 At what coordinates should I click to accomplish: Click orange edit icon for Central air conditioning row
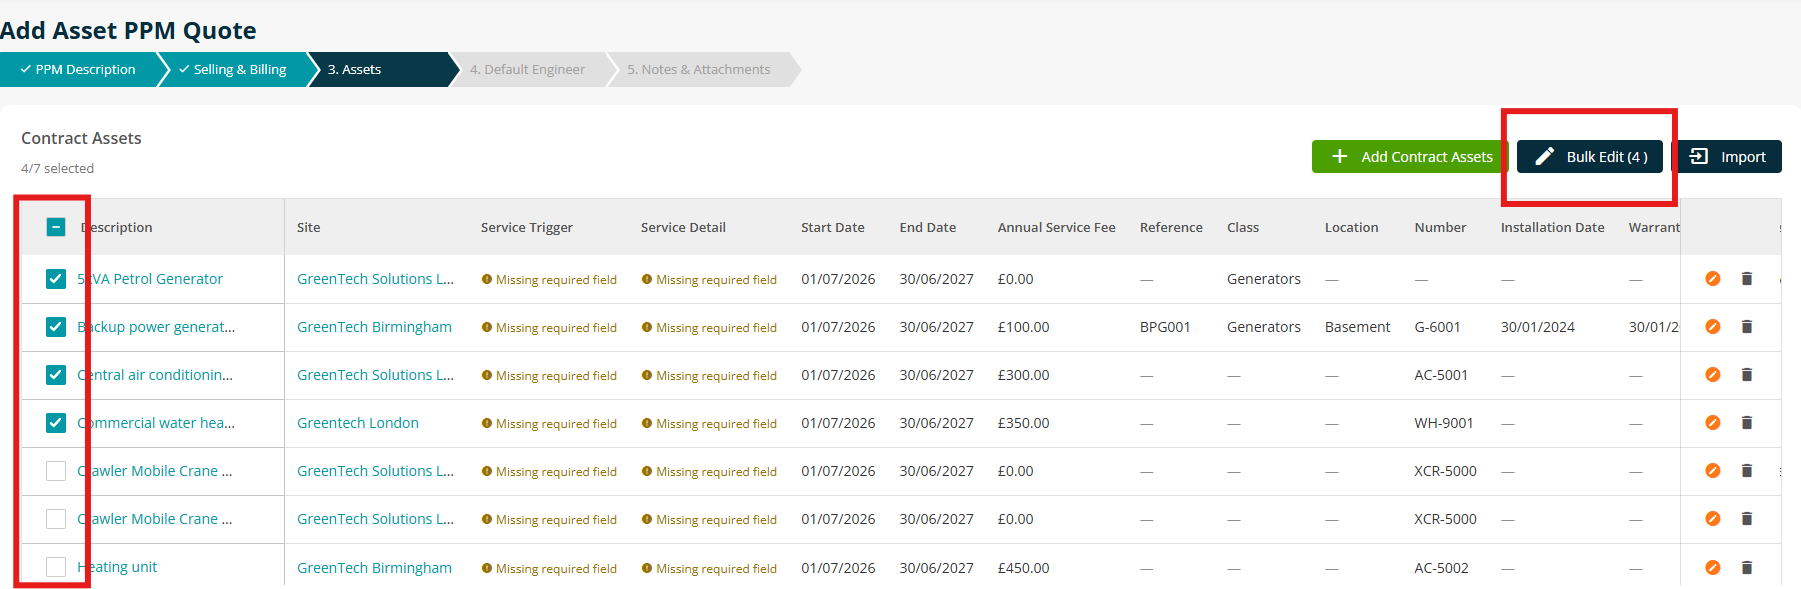pyautogui.click(x=1712, y=375)
